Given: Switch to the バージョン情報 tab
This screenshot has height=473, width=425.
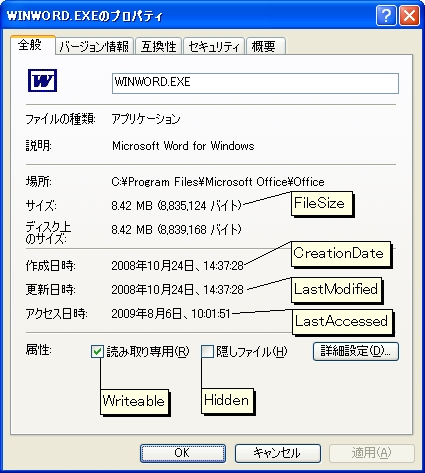Looking at the screenshot, I should [95, 46].
